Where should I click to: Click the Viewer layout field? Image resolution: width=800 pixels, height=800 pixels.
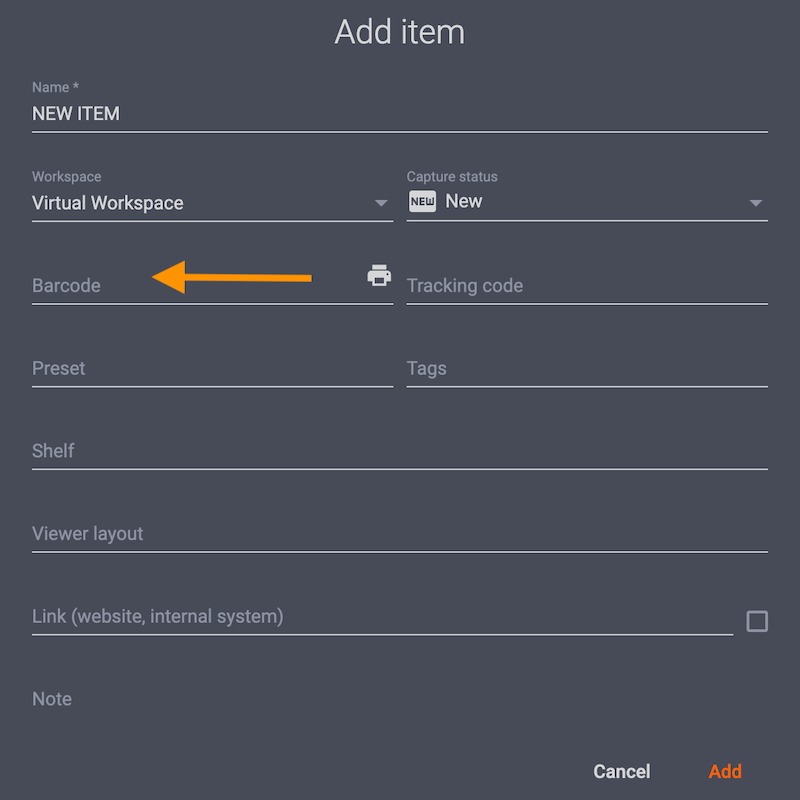(x=400, y=534)
